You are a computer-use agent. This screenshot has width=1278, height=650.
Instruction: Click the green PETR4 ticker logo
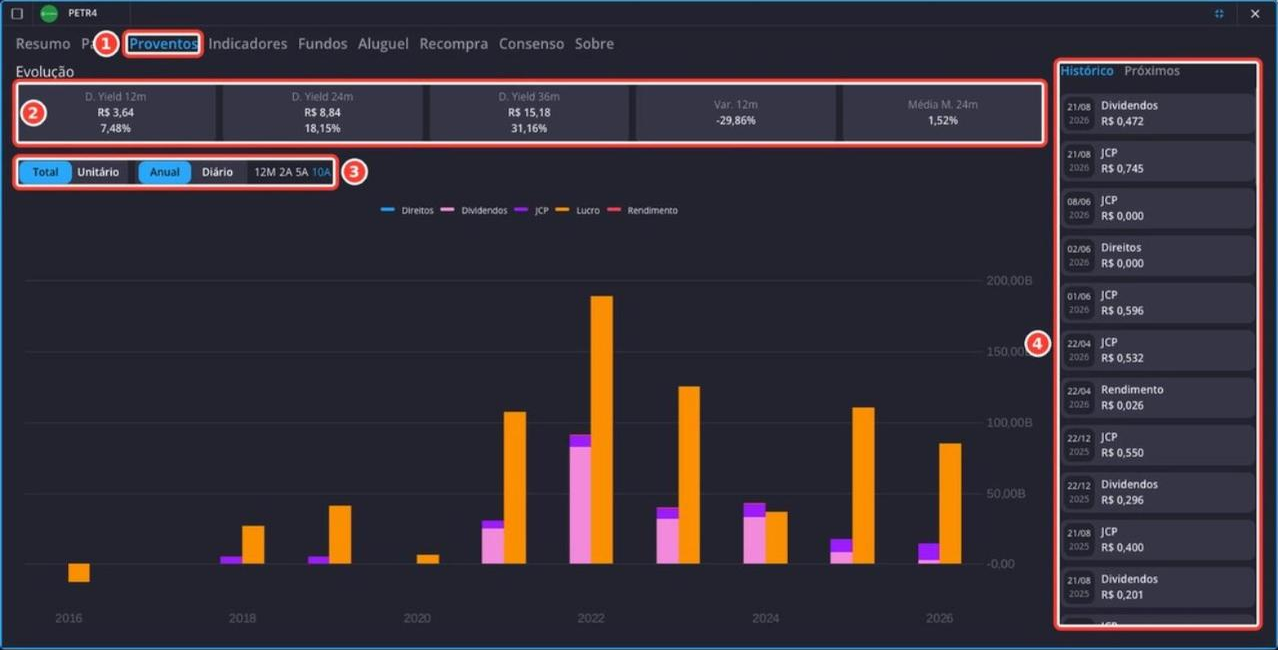49,14
